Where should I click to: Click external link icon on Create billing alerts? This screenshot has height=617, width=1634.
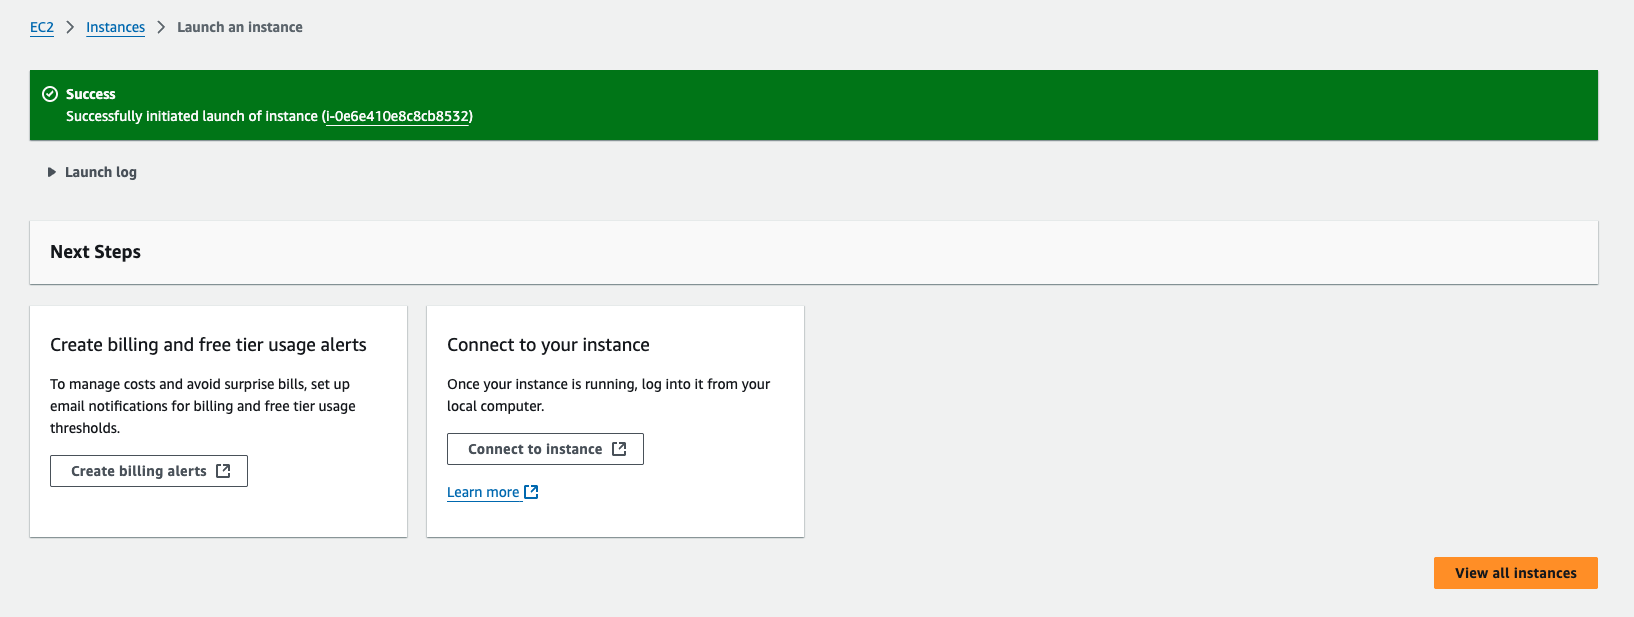coord(223,471)
